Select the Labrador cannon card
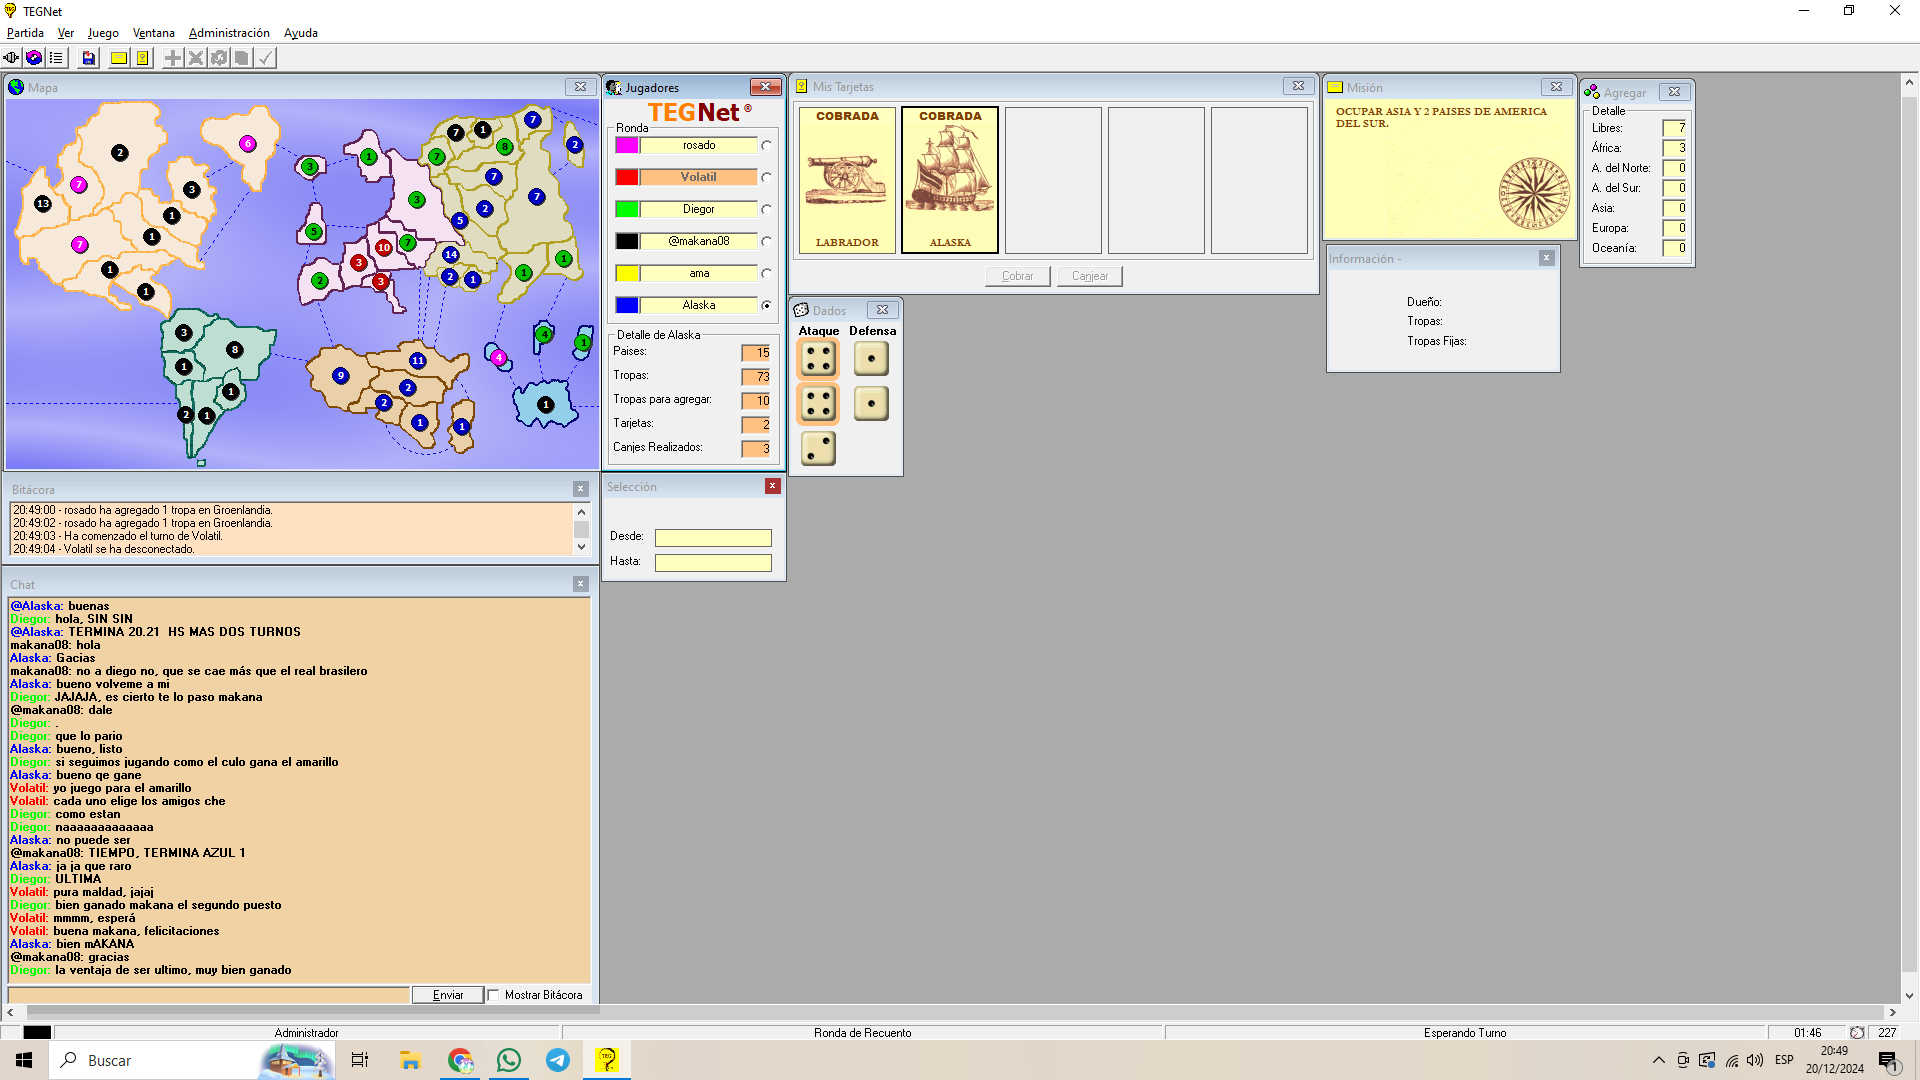 tap(847, 180)
